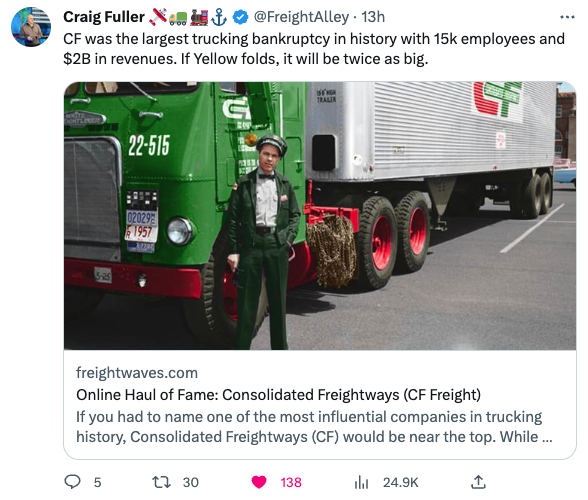The height and width of the screenshot is (500, 588).
Task: Open the green truck card image
Action: click(320, 216)
